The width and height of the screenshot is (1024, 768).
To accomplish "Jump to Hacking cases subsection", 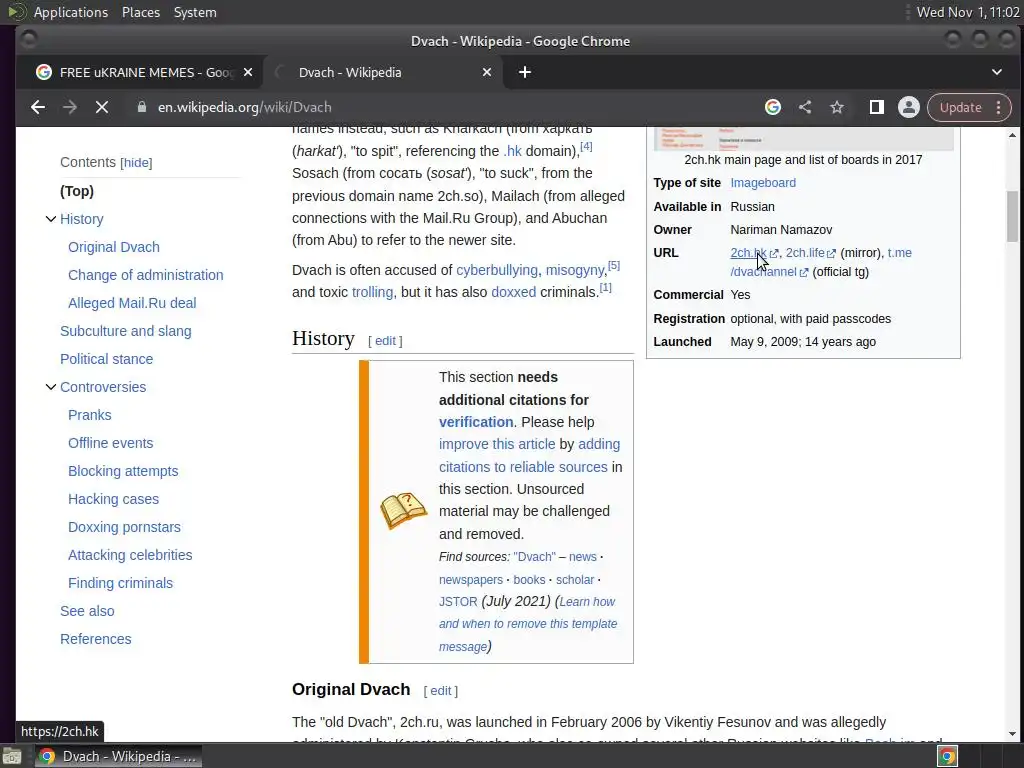I will (x=113, y=499).
